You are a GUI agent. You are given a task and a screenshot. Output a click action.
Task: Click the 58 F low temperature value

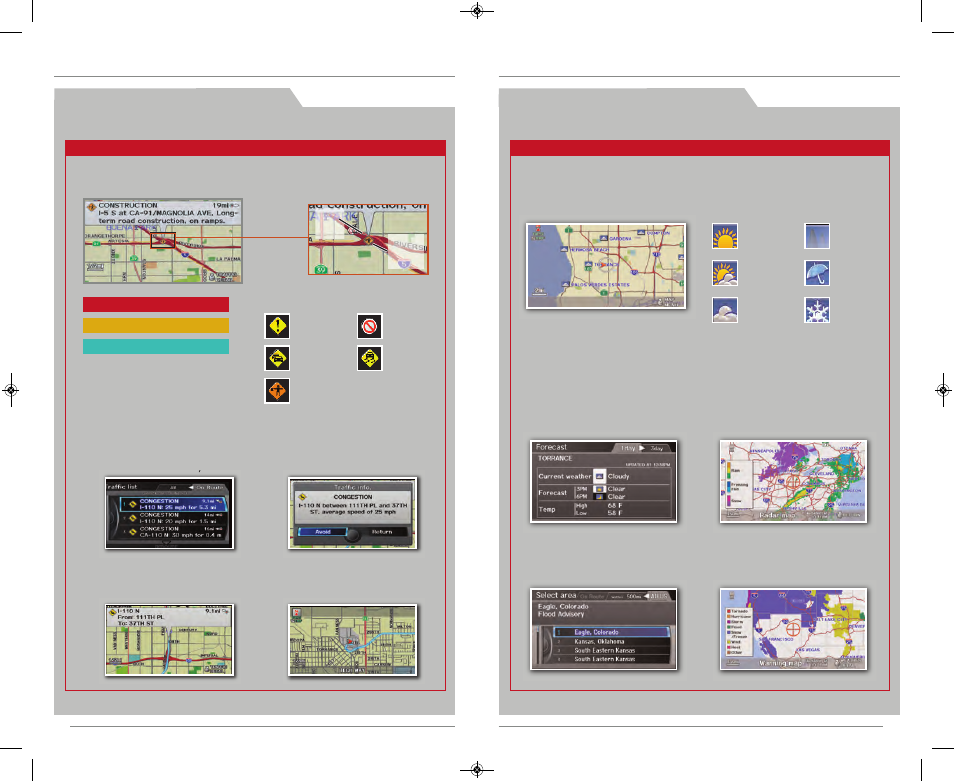pyautogui.click(x=615, y=513)
